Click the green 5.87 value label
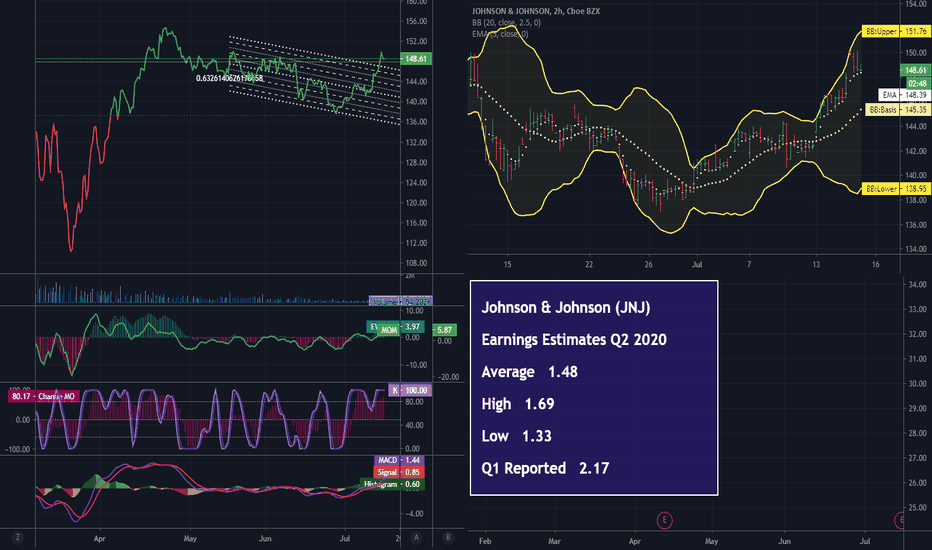The image size is (932, 550). pyautogui.click(x=445, y=329)
